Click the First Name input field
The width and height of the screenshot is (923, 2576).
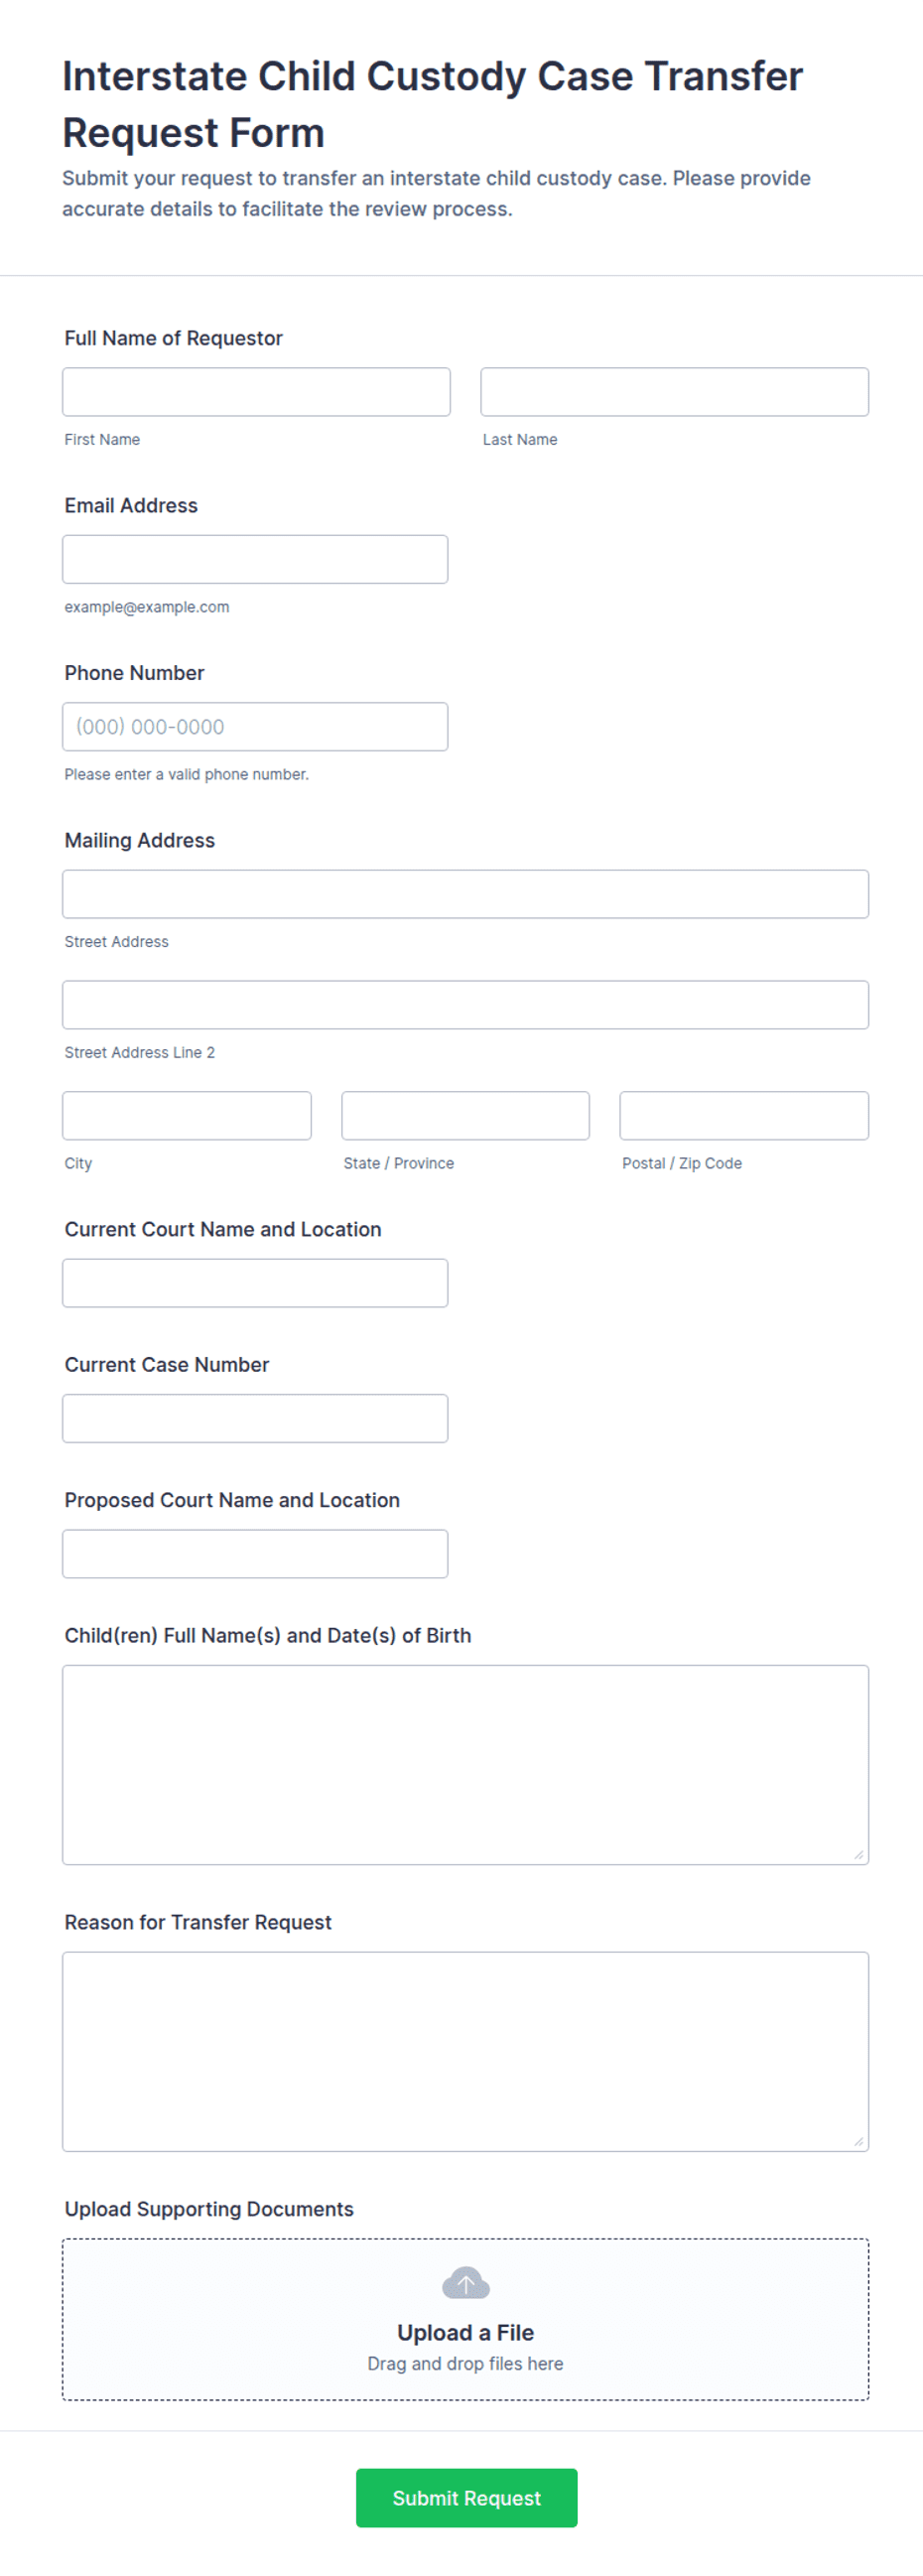[x=256, y=392]
